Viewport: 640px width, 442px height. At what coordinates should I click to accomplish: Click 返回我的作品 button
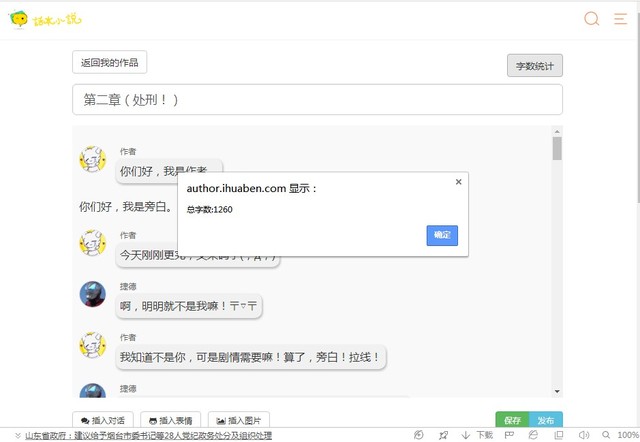[x=110, y=63]
